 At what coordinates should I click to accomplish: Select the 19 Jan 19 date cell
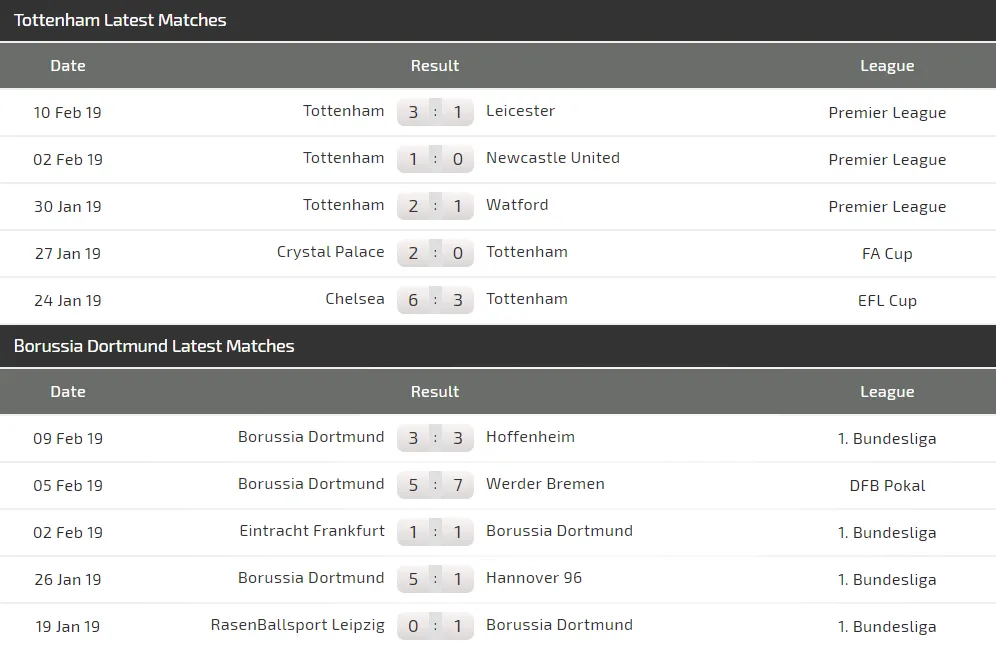tap(68, 627)
